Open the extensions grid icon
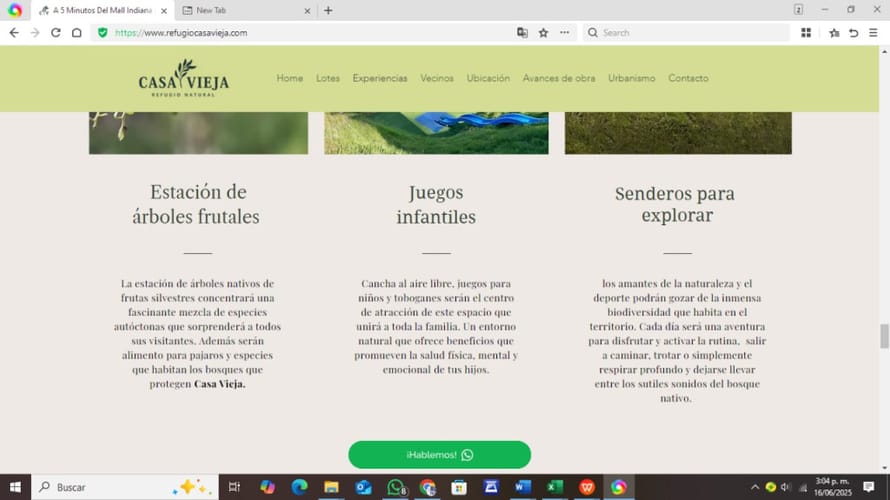Viewport: 890px width, 500px height. click(x=806, y=33)
